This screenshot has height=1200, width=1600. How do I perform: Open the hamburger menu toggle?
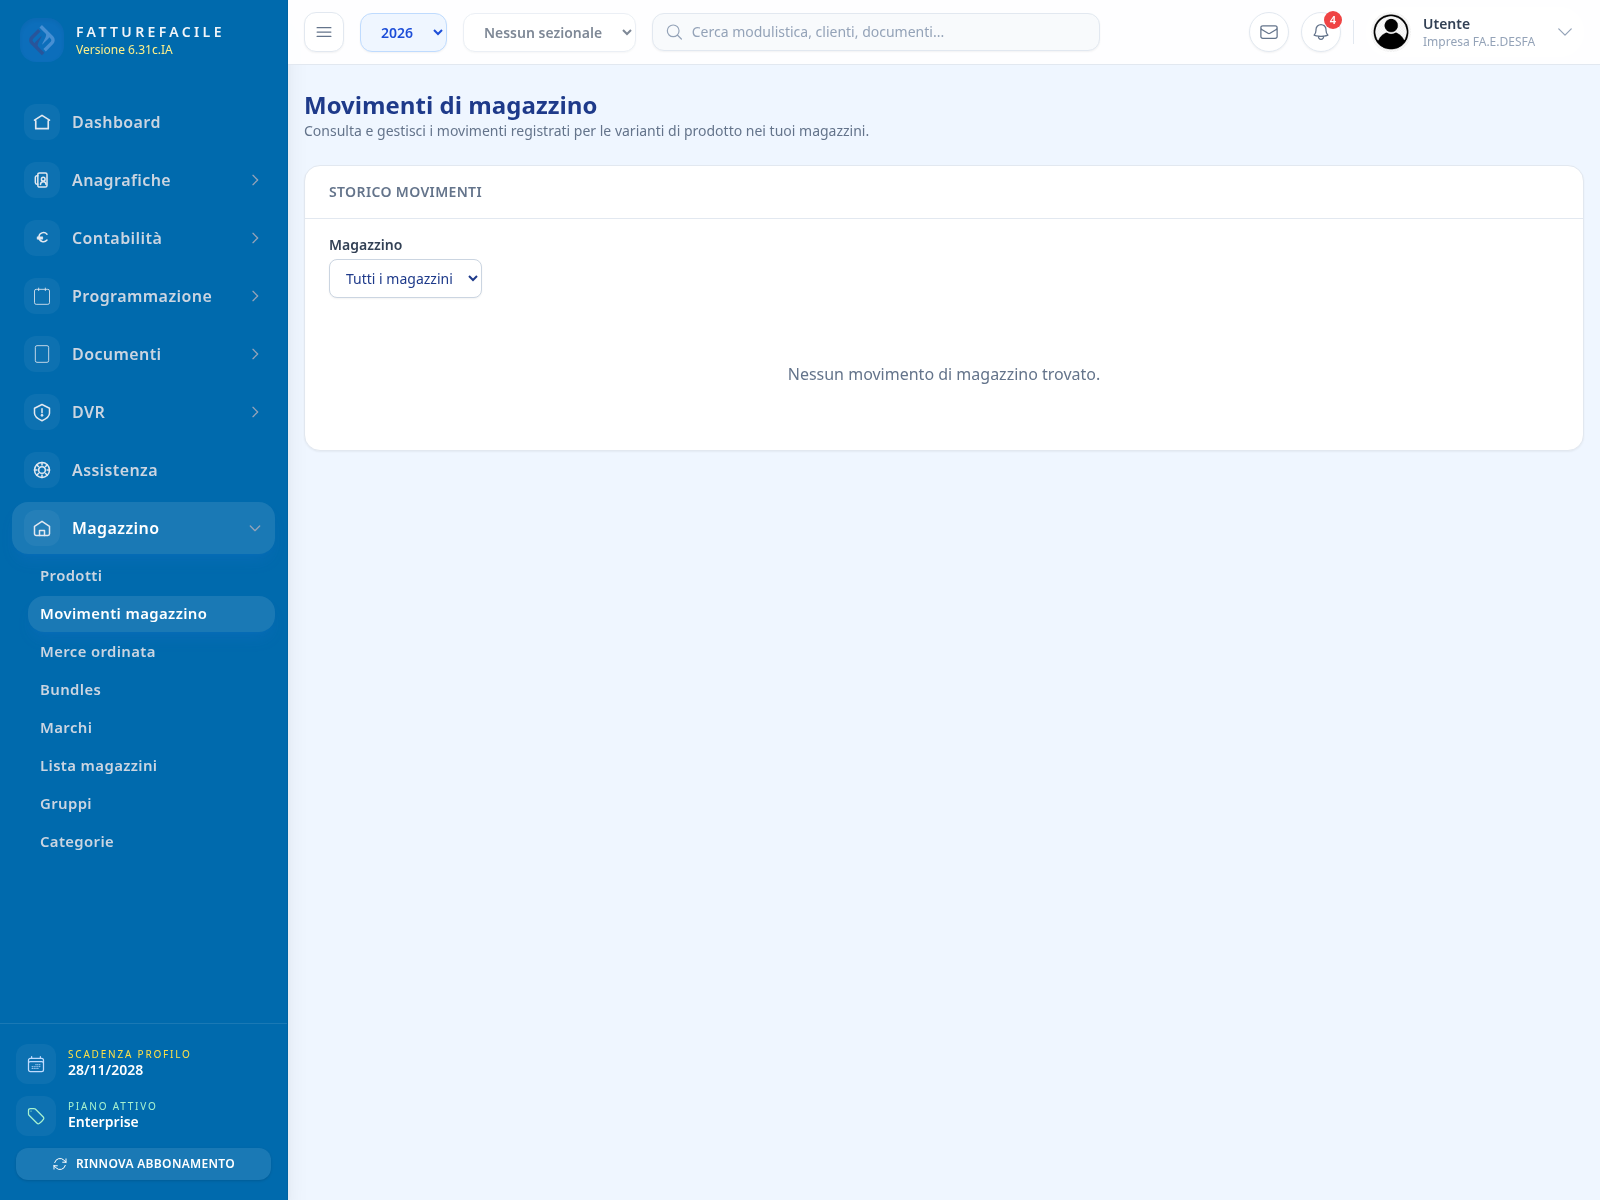tap(324, 32)
